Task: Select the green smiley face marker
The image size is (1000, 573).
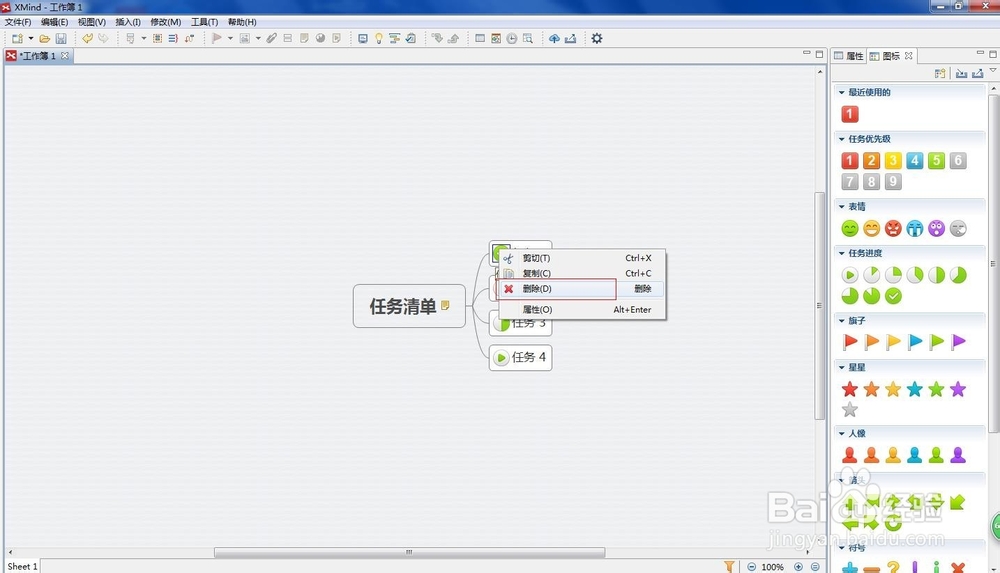Action: click(x=849, y=228)
